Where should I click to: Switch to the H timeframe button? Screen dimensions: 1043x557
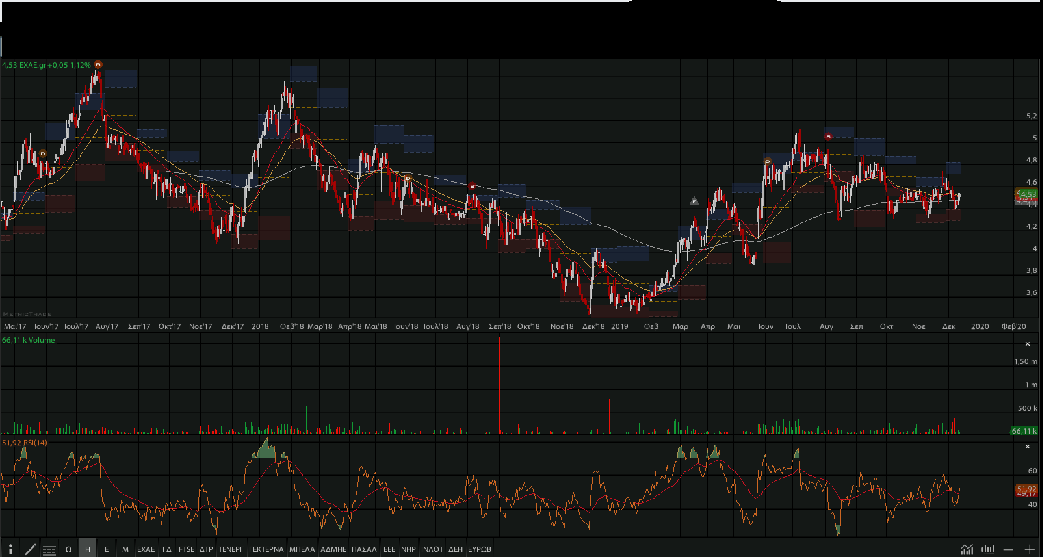pyautogui.click(x=88, y=549)
